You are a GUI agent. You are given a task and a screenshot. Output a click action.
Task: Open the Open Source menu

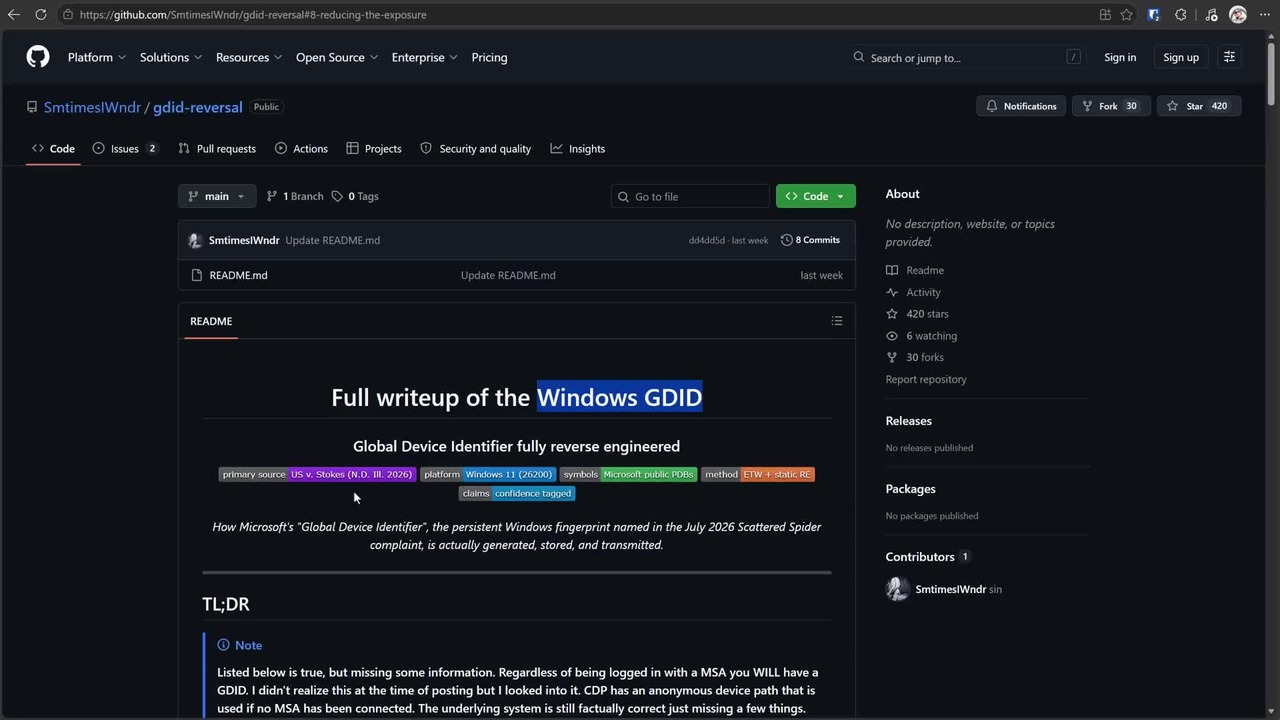(337, 57)
